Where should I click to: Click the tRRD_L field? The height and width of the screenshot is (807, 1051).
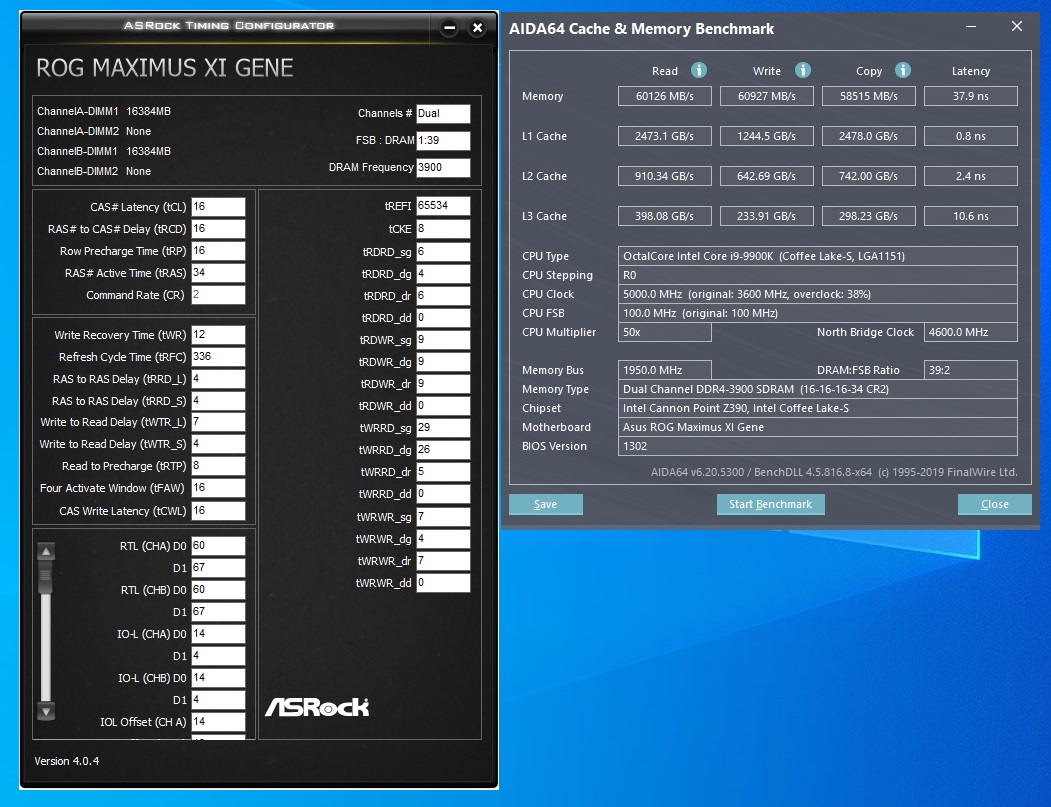coord(218,379)
